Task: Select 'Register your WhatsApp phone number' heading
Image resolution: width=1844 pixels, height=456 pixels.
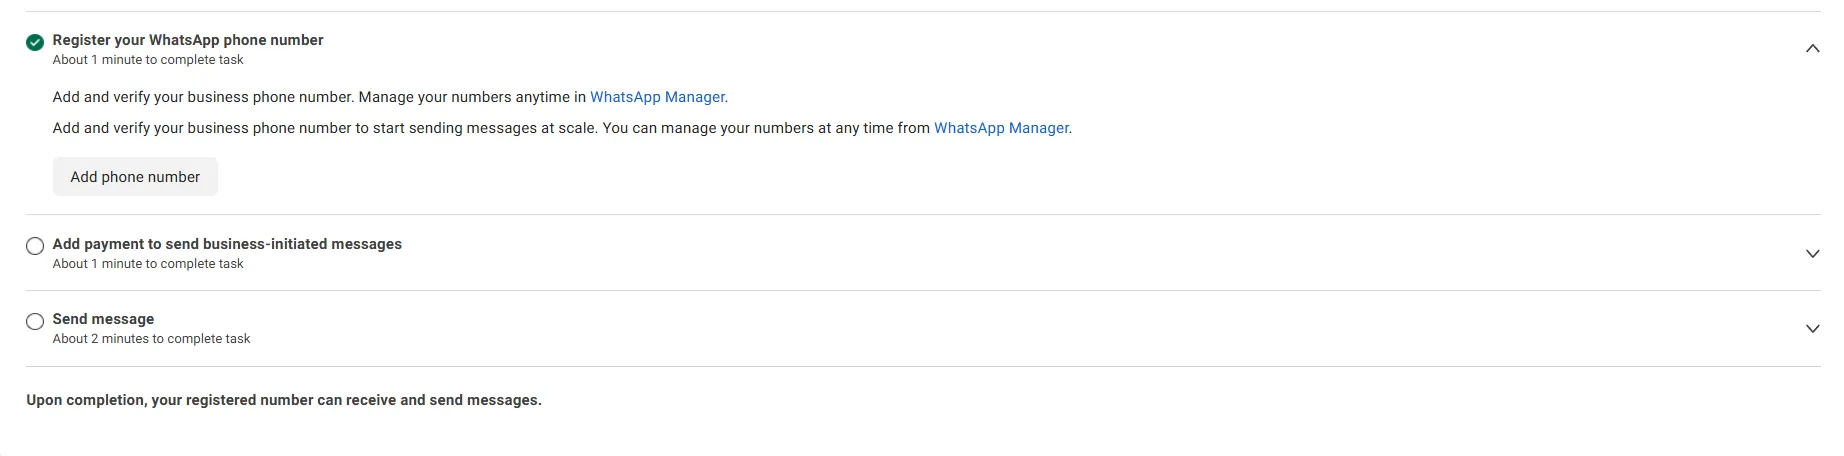Action: click(188, 40)
